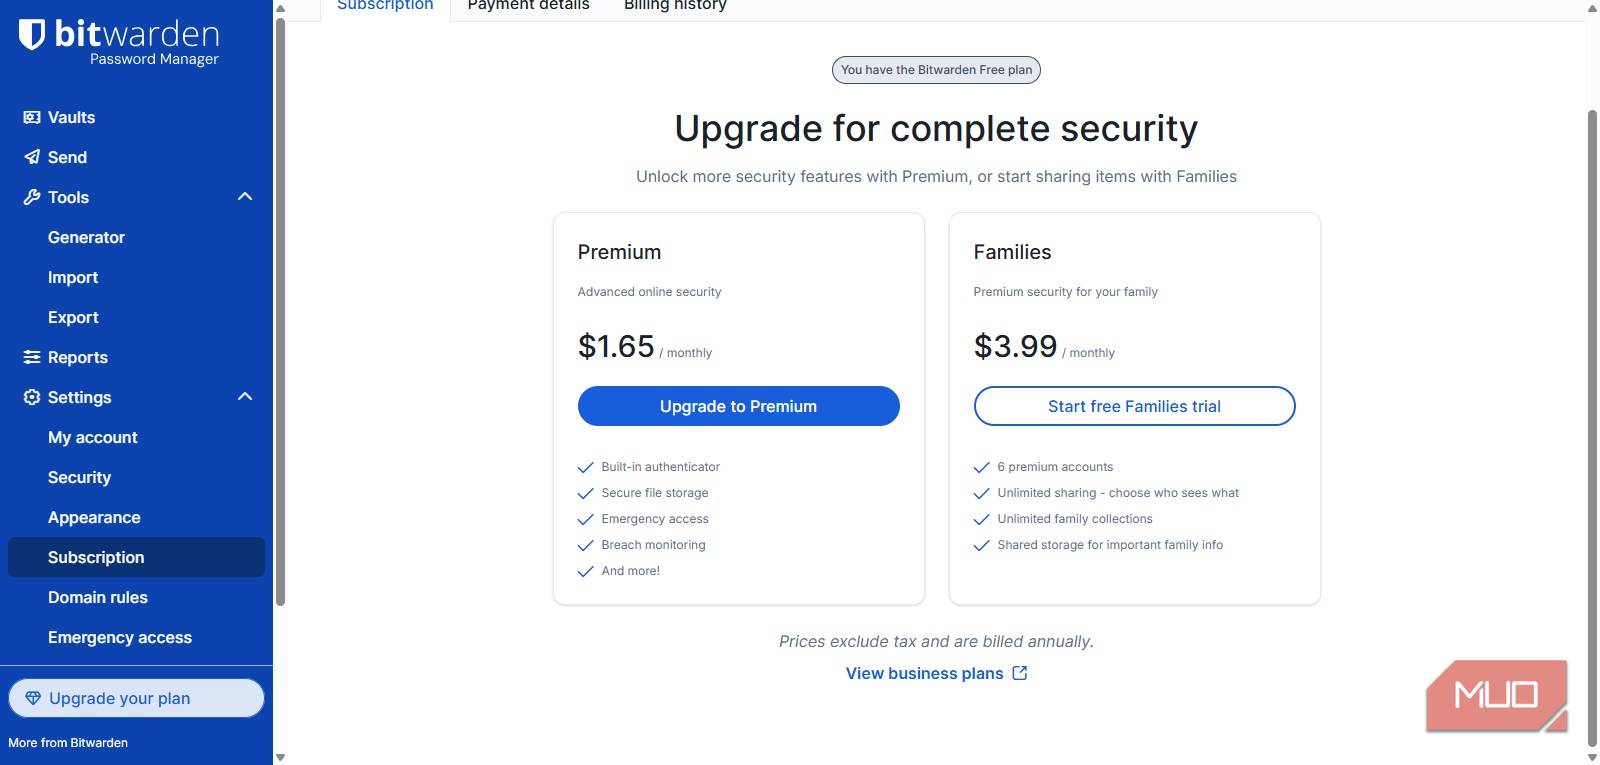Switch to the Payment details tab
This screenshot has width=1600, height=765.
coord(528,6)
